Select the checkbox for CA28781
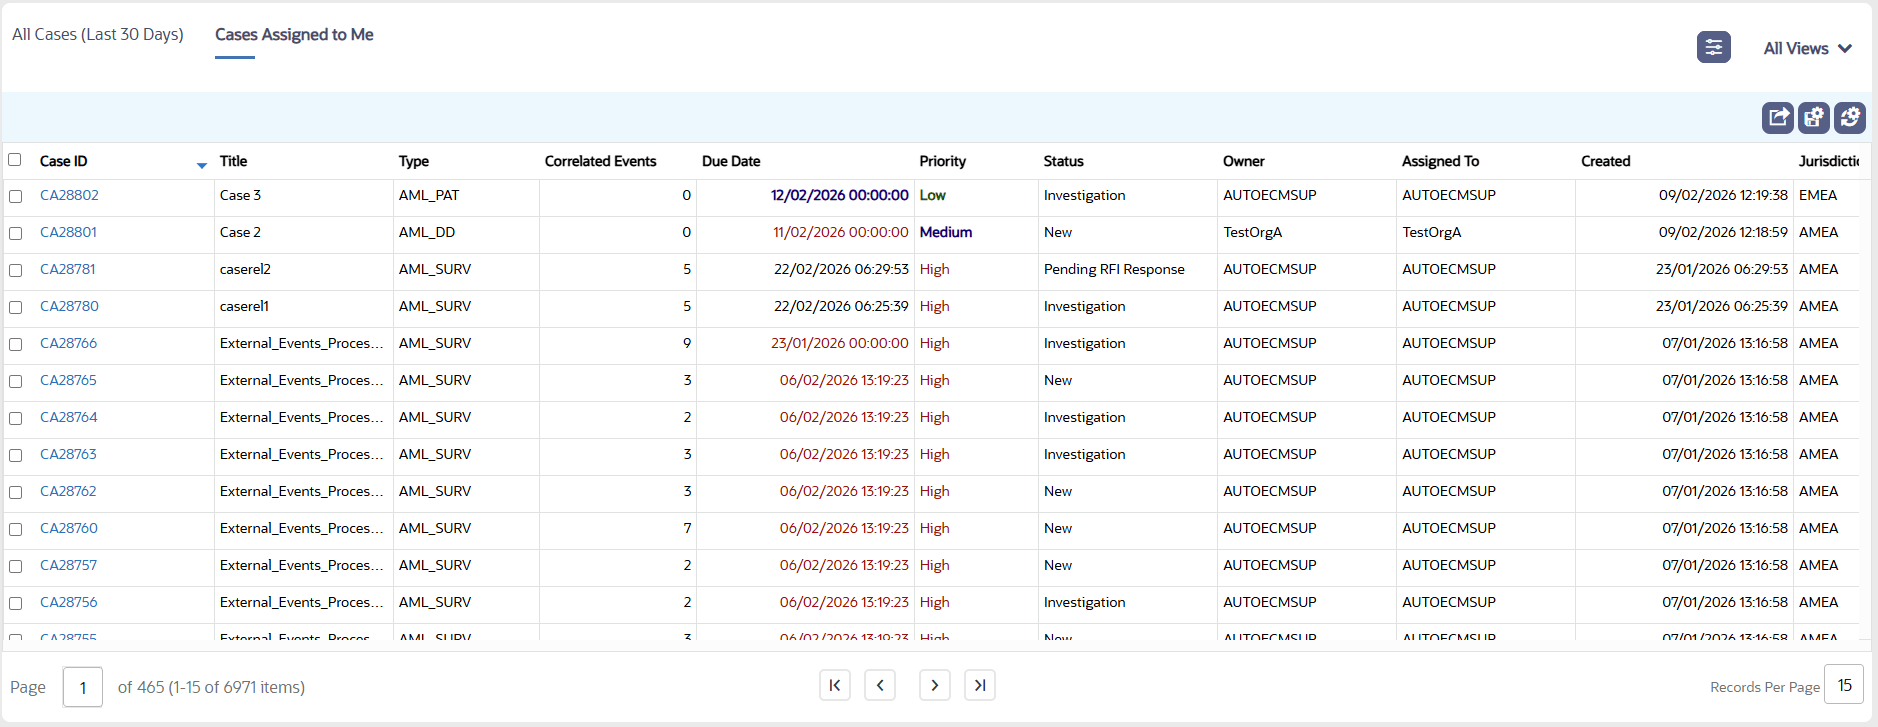This screenshot has height=727, width=1878. (15, 270)
